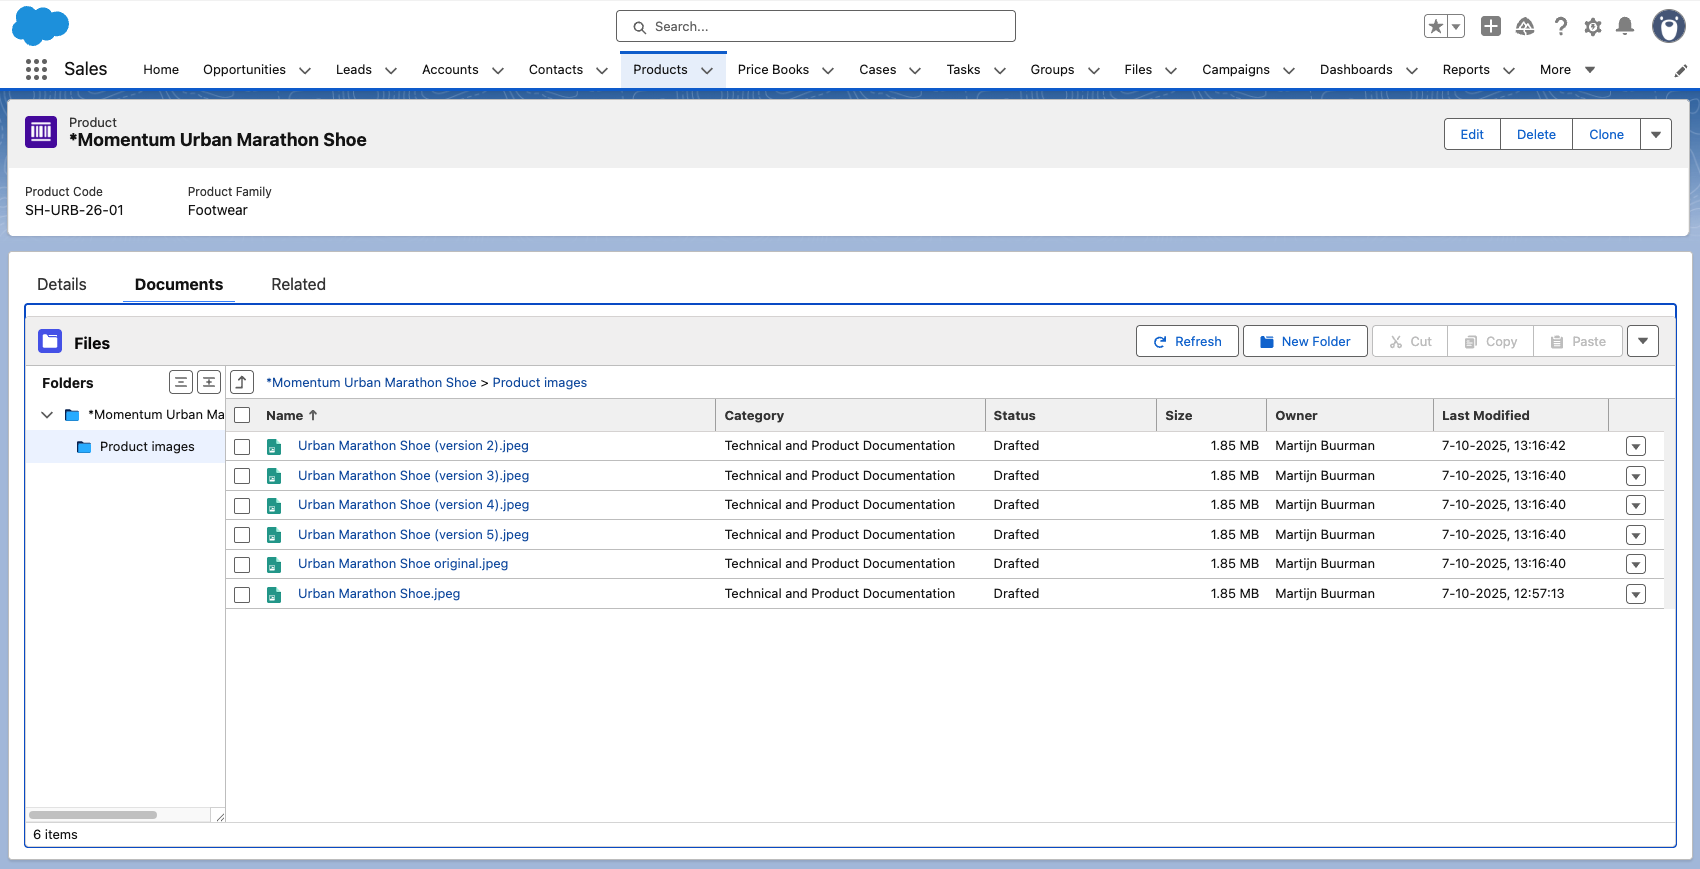
Task: Go to the Home navigation tab
Action: point(161,70)
